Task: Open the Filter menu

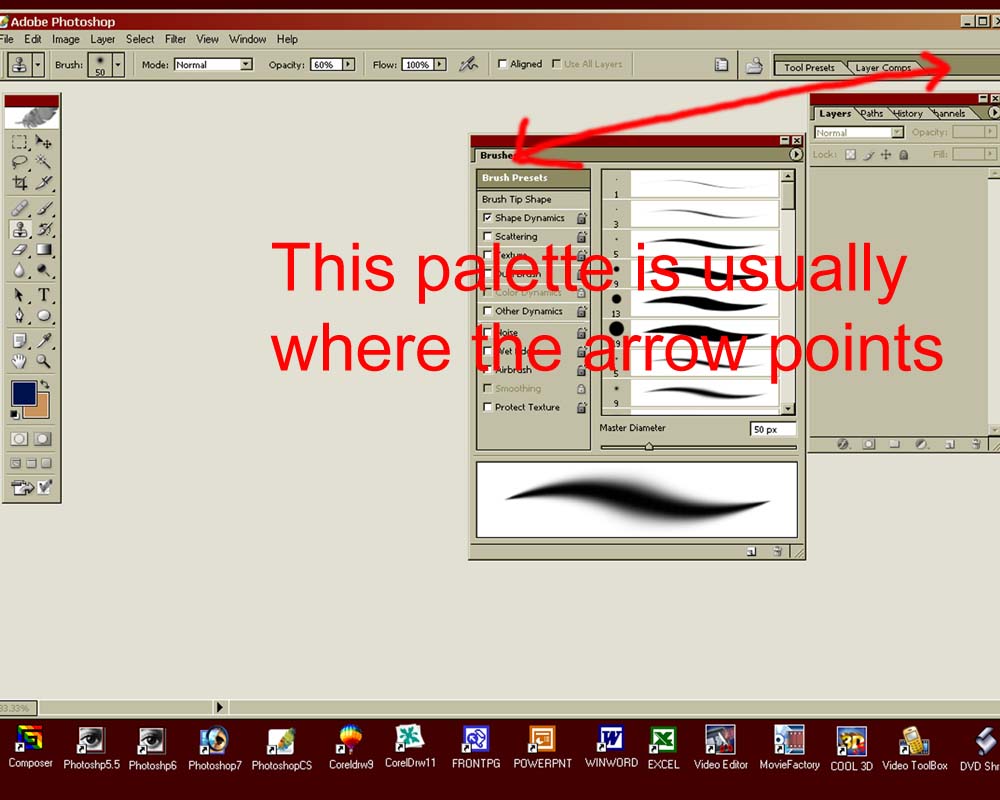Action: (176, 39)
